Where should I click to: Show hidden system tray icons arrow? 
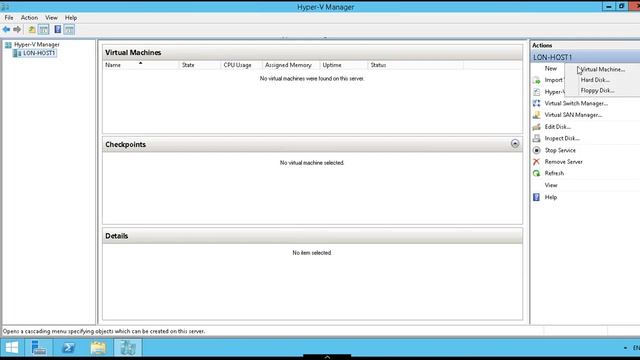click(x=625, y=348)
